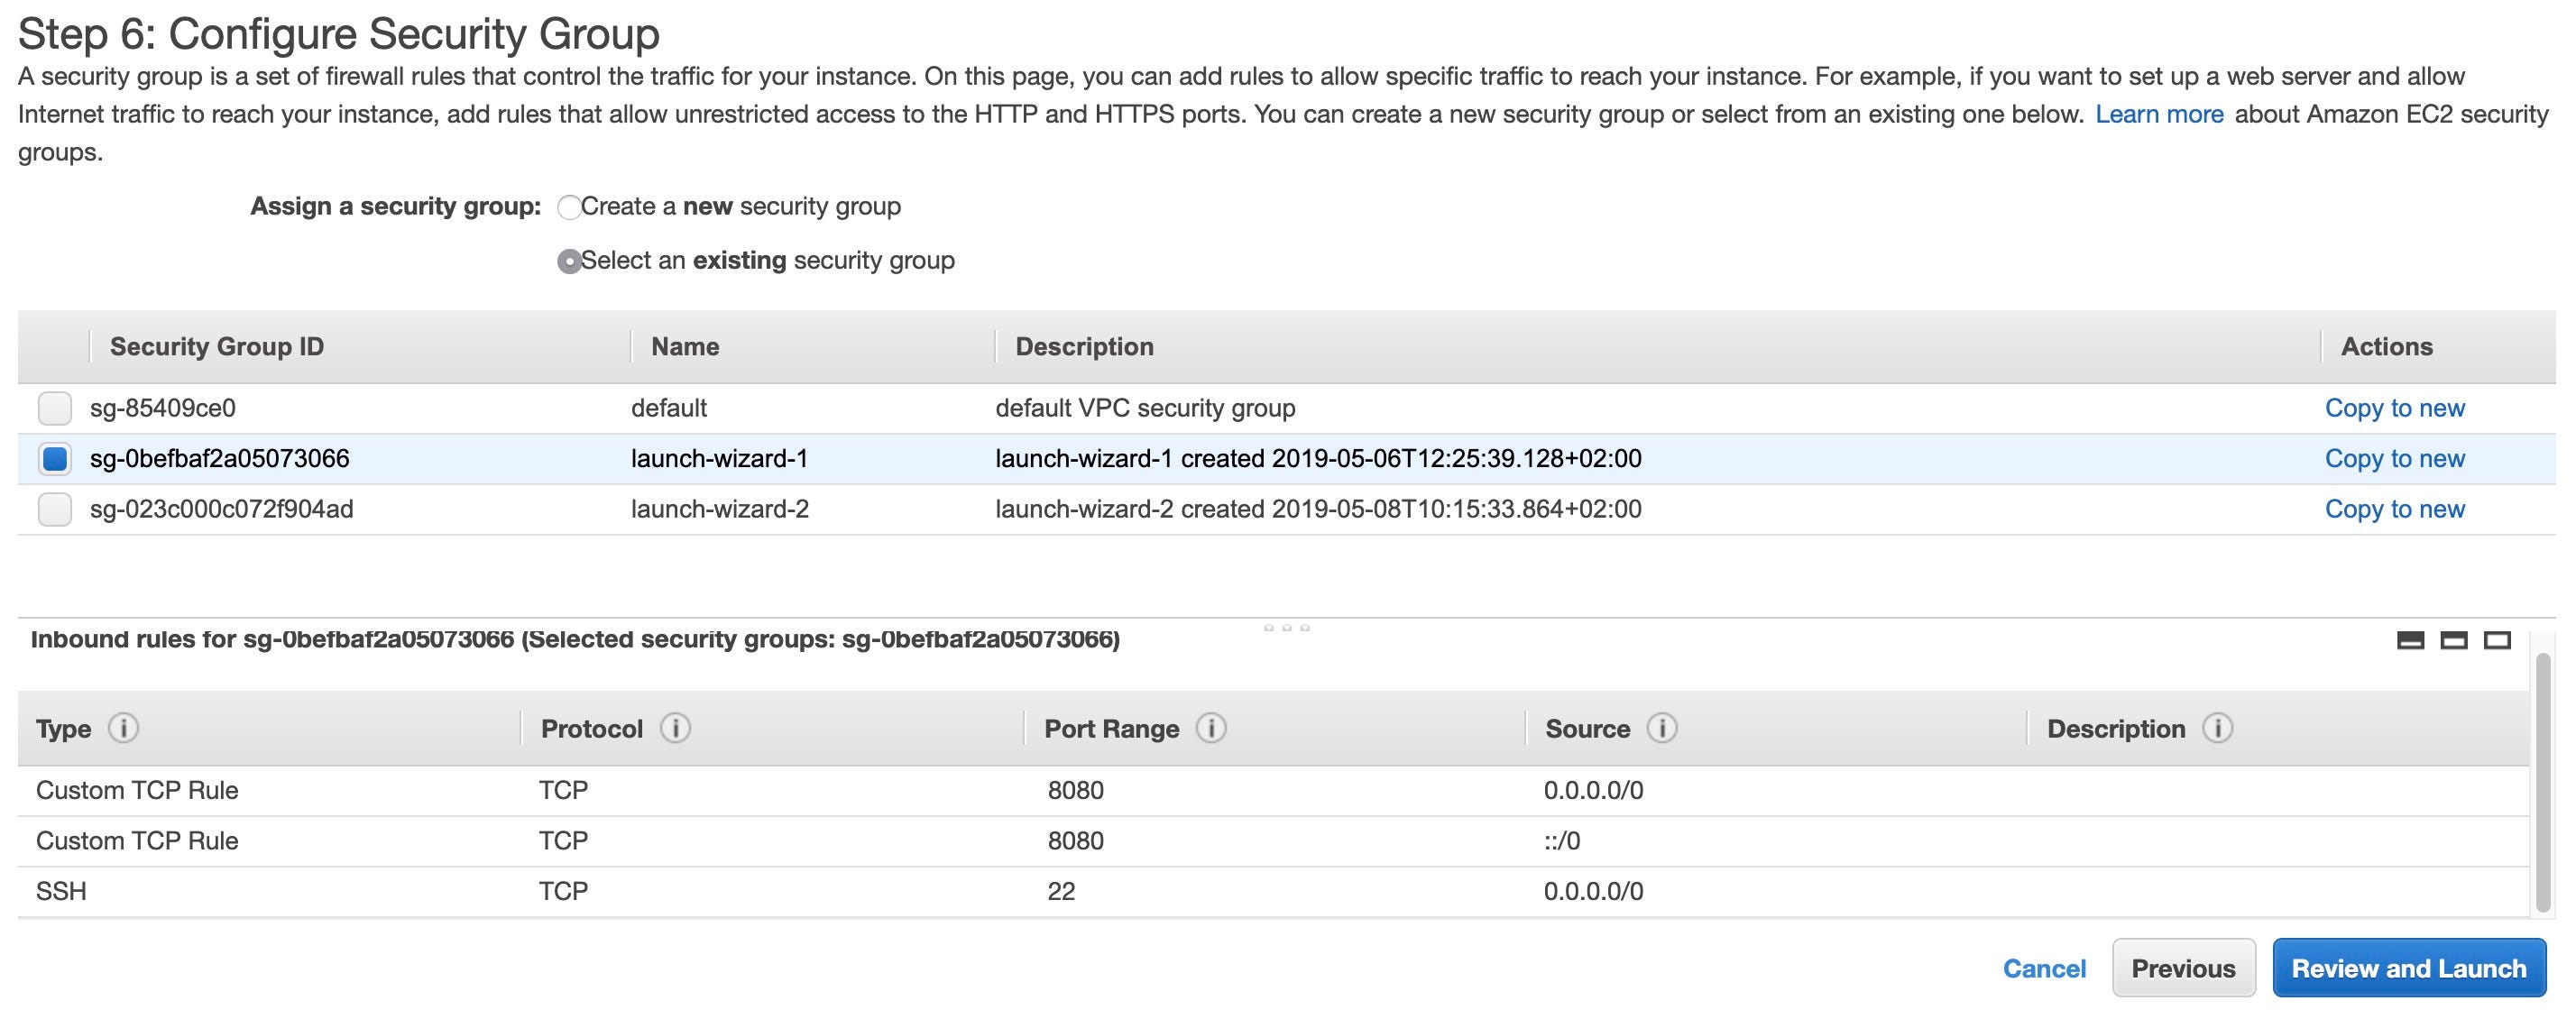Go back with the Previous button

click(2184, 968)
